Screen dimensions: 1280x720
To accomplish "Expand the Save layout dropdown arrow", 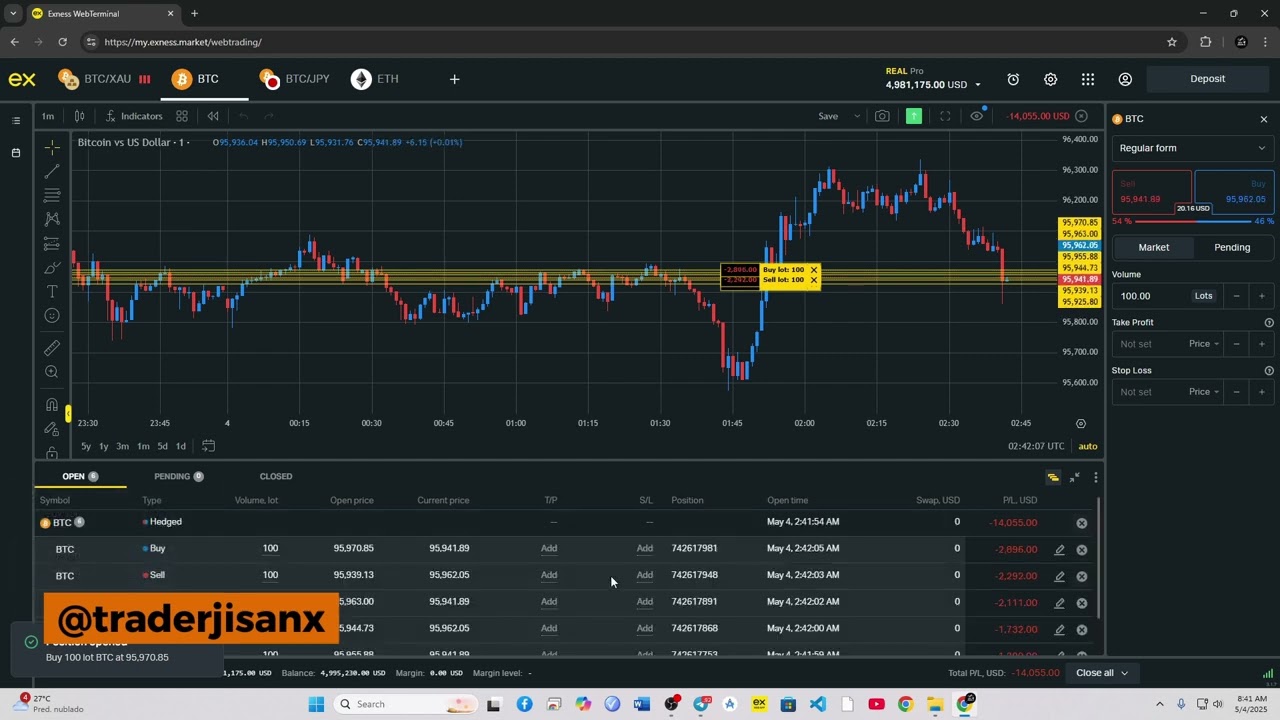I will (x=857, y=116).
